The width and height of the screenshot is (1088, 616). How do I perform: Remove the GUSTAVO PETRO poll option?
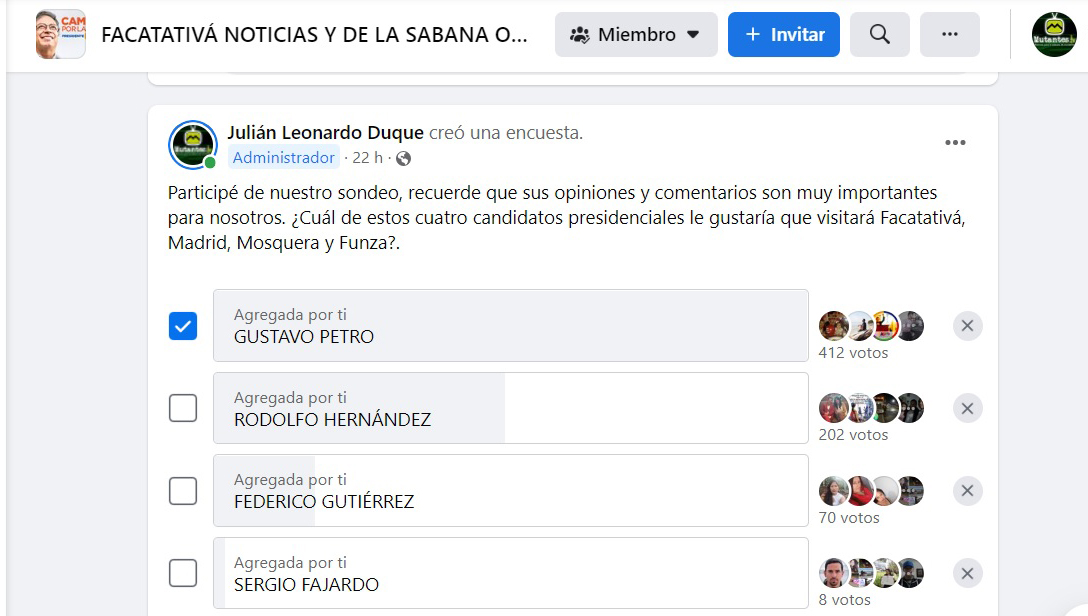point(967,326)
